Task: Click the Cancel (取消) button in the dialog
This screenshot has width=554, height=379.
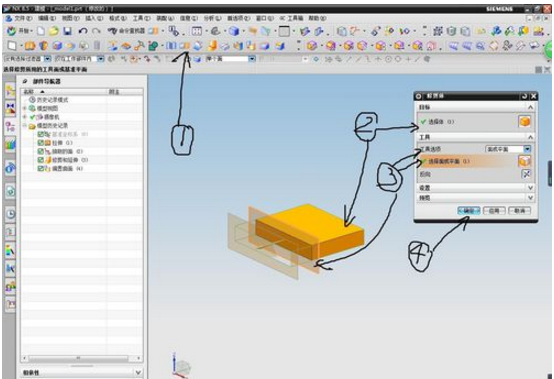Action: click(x=519, y=211)
